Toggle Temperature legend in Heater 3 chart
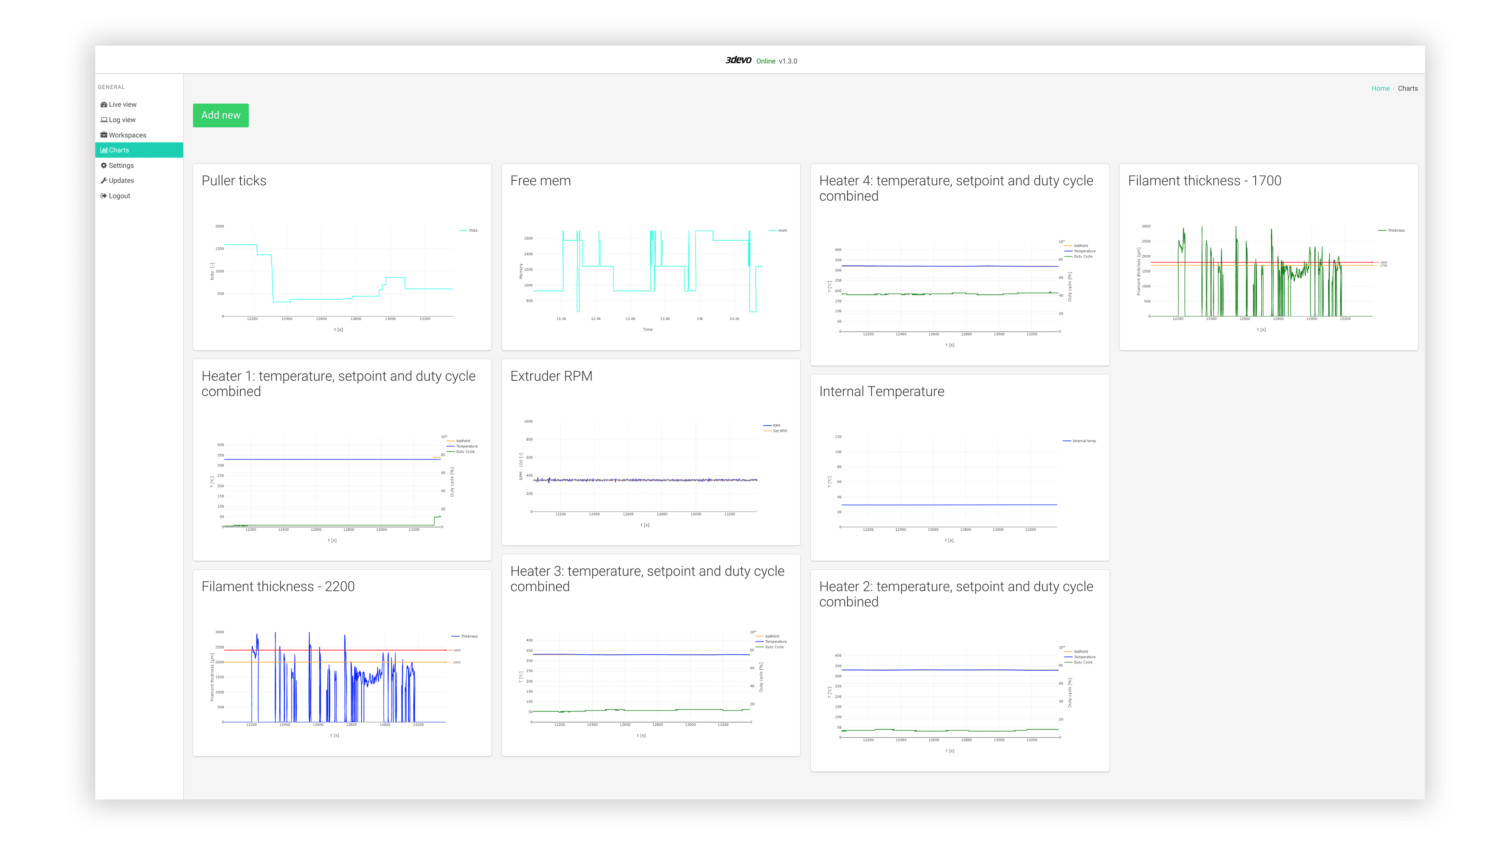This screenshot has width=1500, height=844. point(771,642)
